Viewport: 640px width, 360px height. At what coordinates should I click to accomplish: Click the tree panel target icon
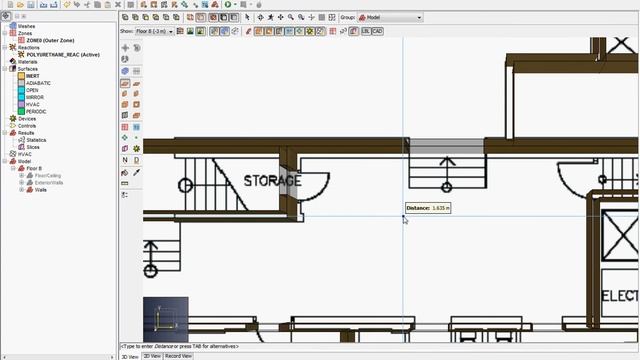point(6,16)
